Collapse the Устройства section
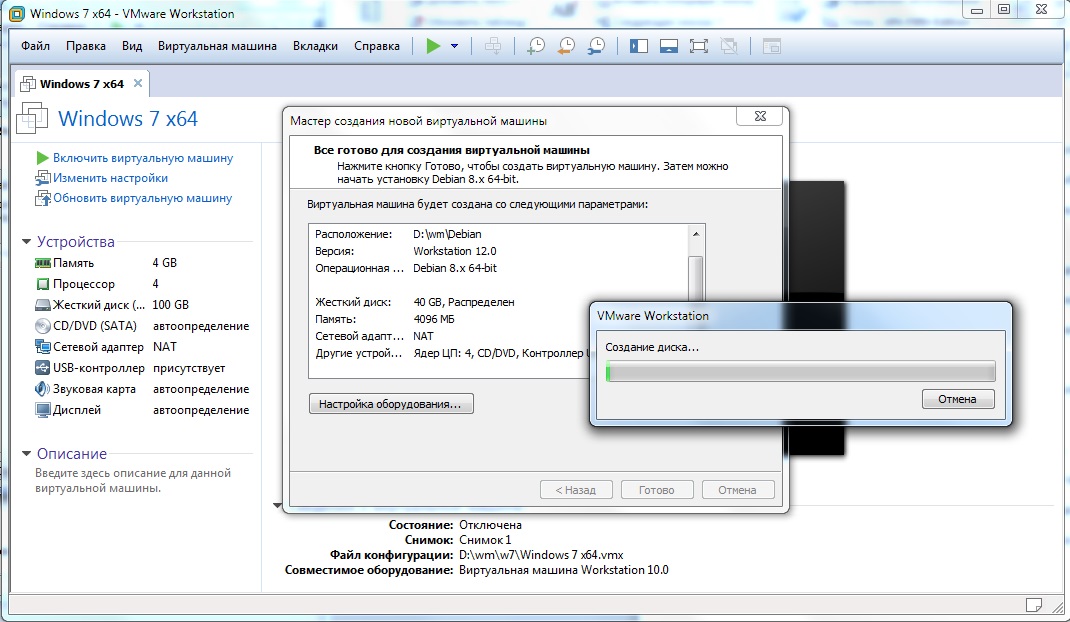 pos(27,242)
